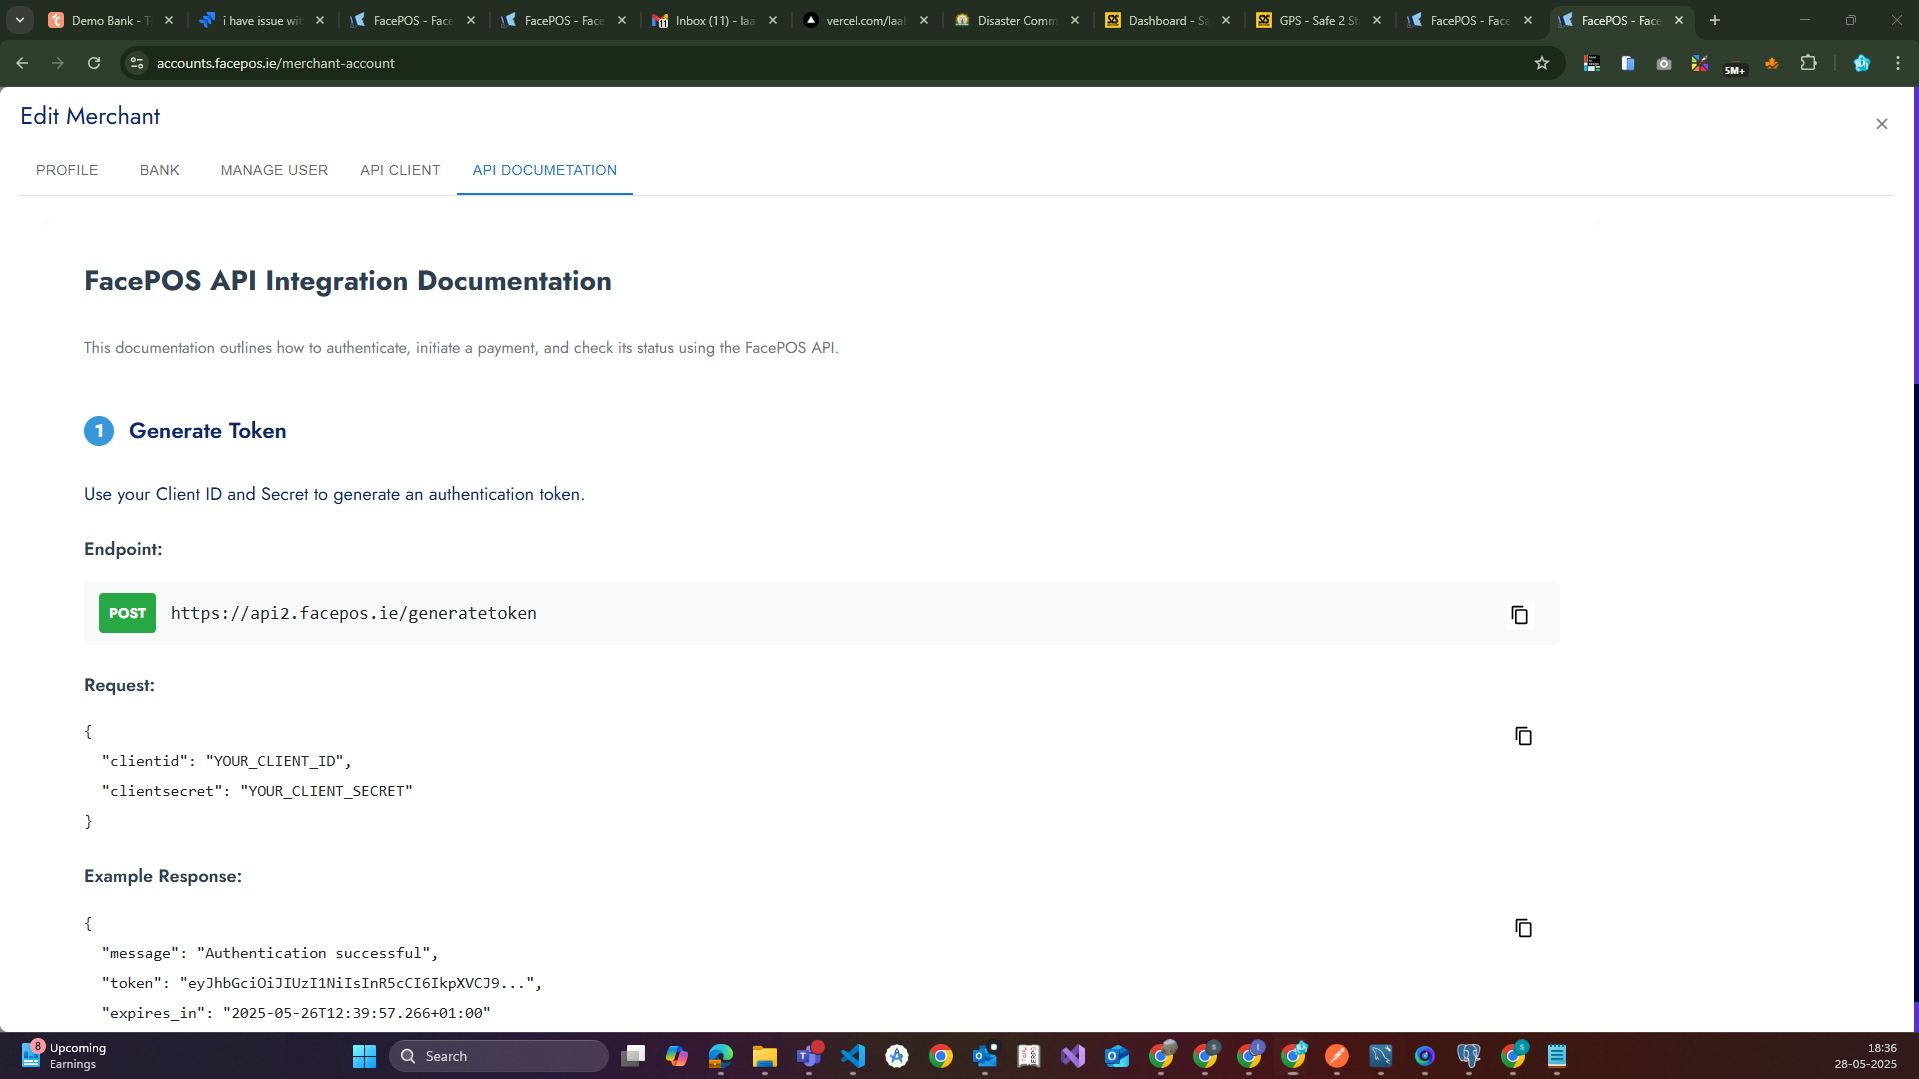The image size is (1919, 1079).
Task: Open pgAdmin elephant icon on the taskbar
Action: 1469,1056
